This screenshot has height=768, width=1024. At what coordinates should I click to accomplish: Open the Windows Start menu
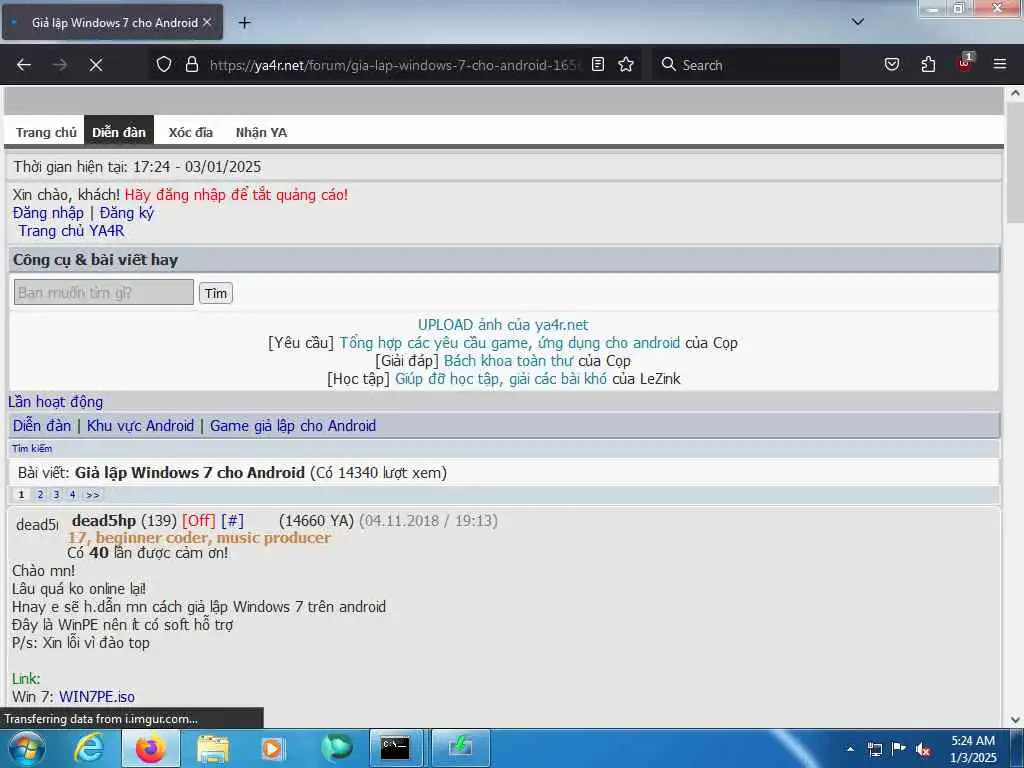27,748
